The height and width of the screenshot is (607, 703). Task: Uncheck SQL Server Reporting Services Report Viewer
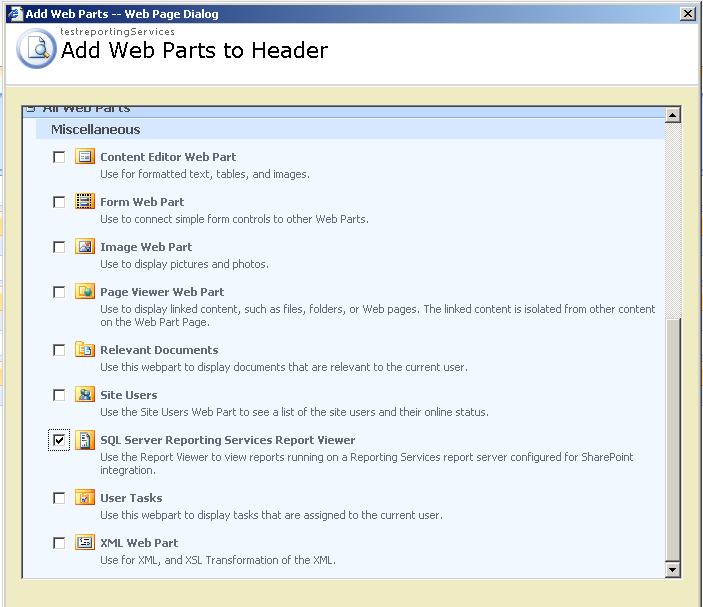(59, 440)
